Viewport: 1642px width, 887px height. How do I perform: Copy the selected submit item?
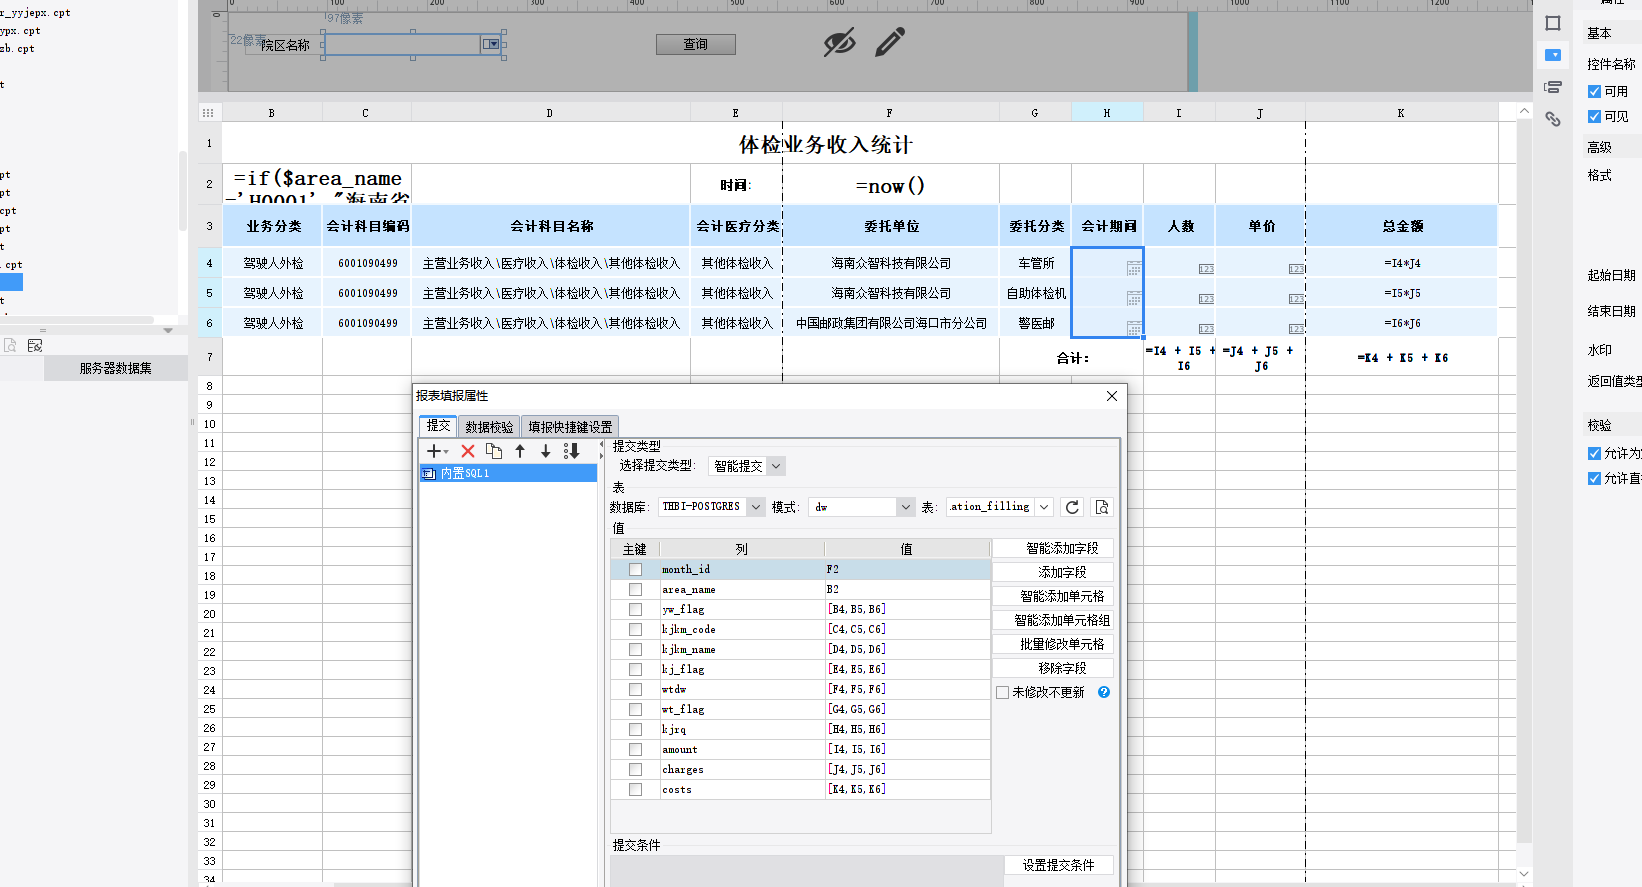click(x=494, y=451)
